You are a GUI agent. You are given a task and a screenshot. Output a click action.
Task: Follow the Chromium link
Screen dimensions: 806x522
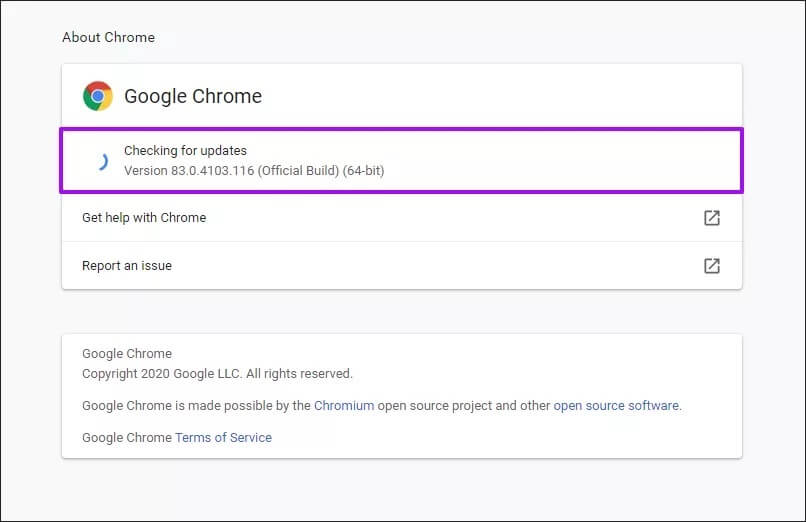[344, 405]
